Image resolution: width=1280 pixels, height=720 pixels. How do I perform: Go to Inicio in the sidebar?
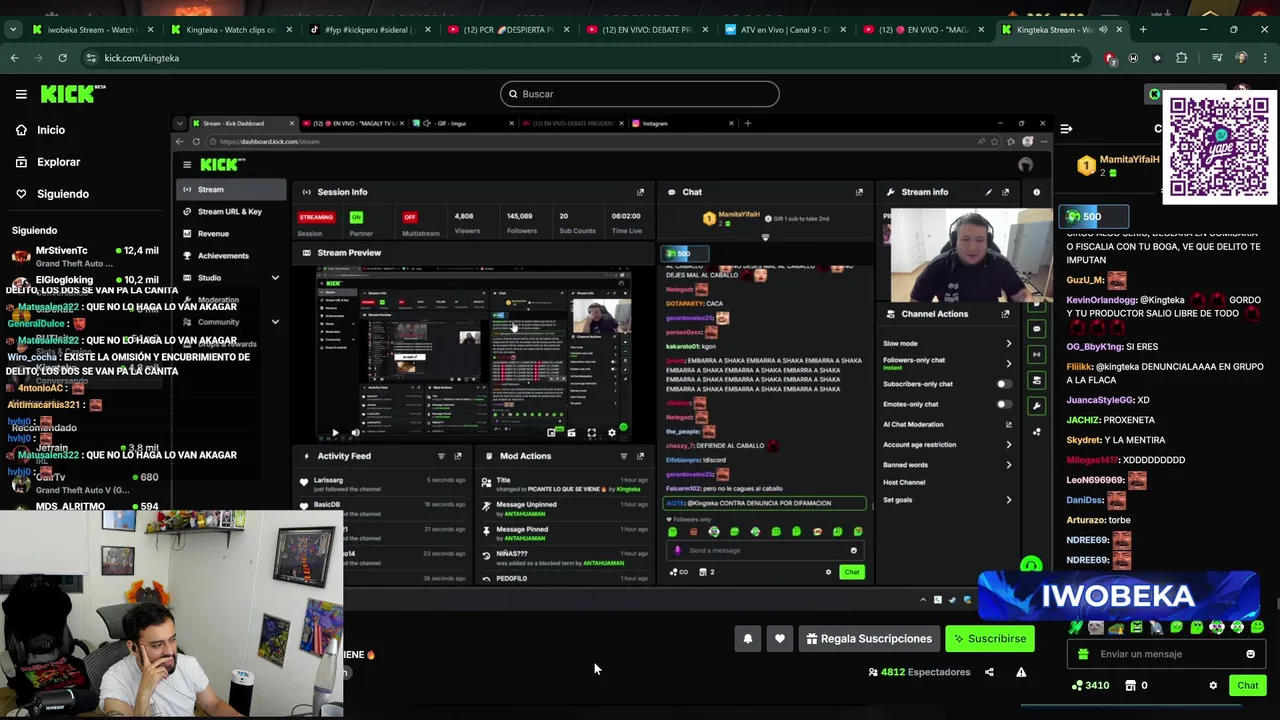click(40, 130)
